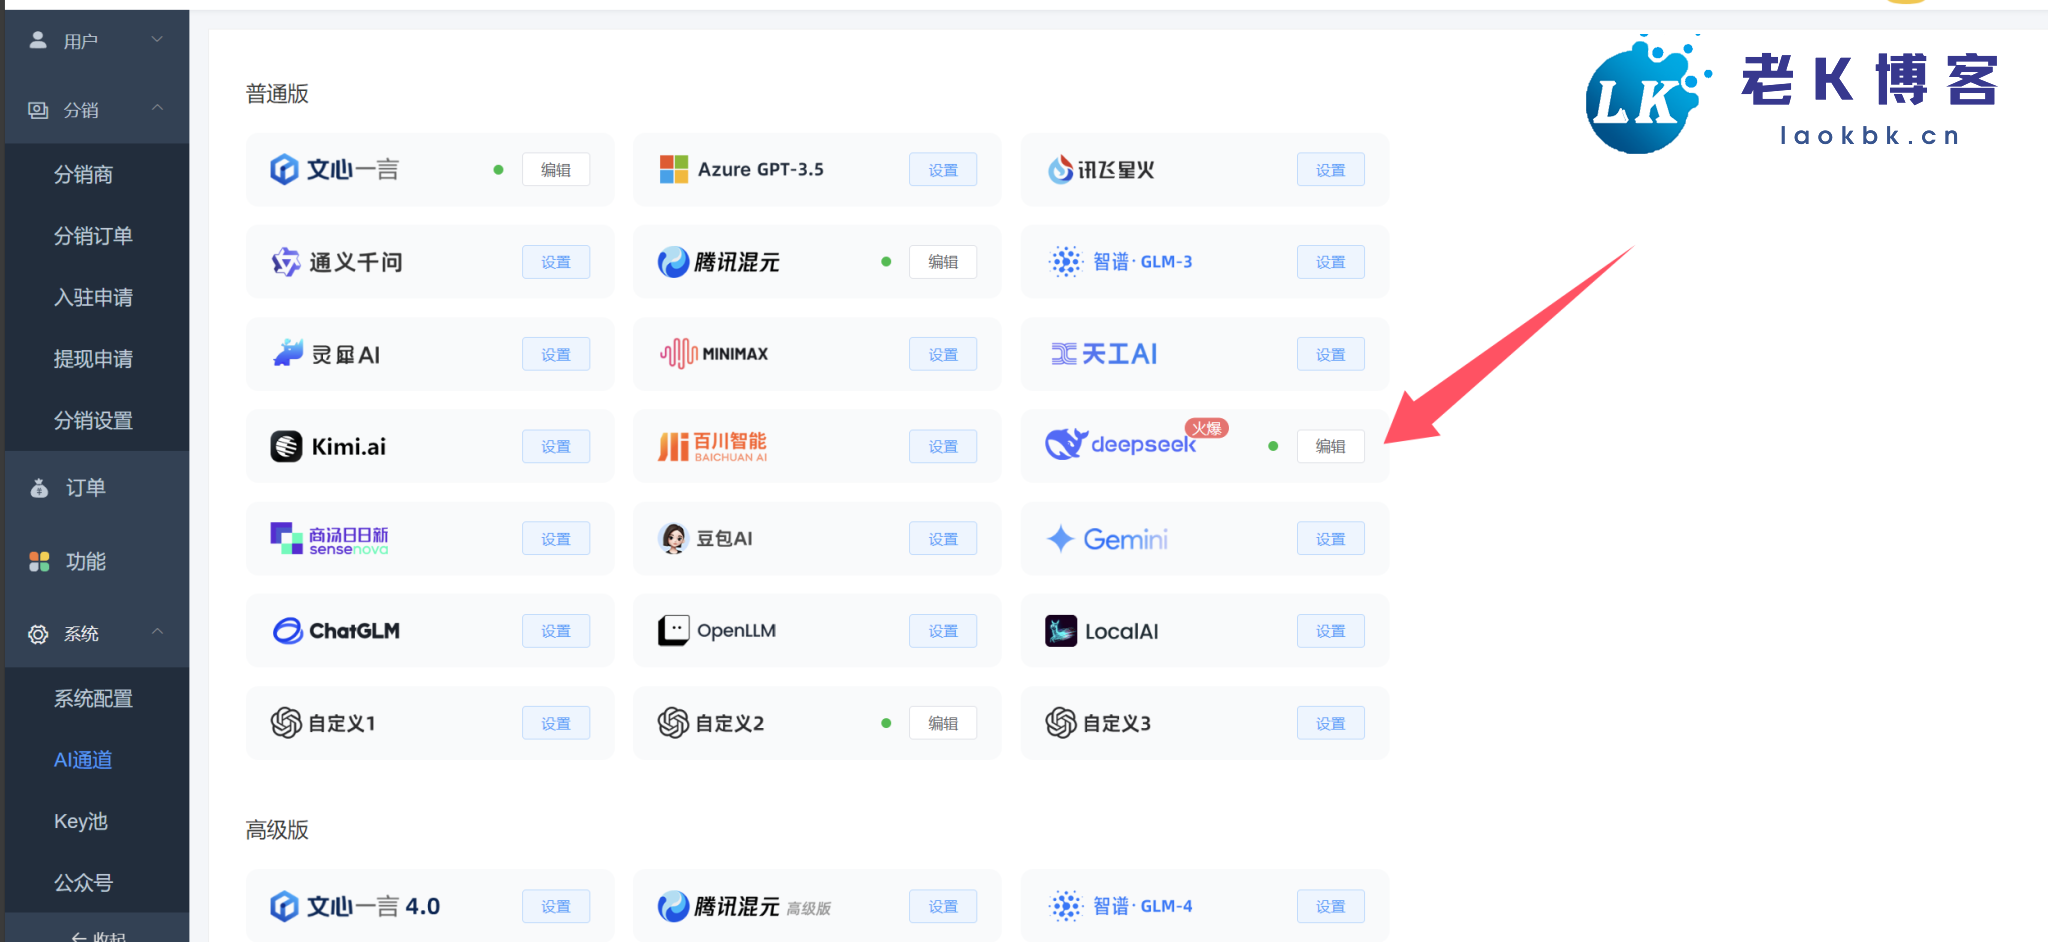Expand the 用户 sidebar menu

pyautogui.click(x=96, y=41)
